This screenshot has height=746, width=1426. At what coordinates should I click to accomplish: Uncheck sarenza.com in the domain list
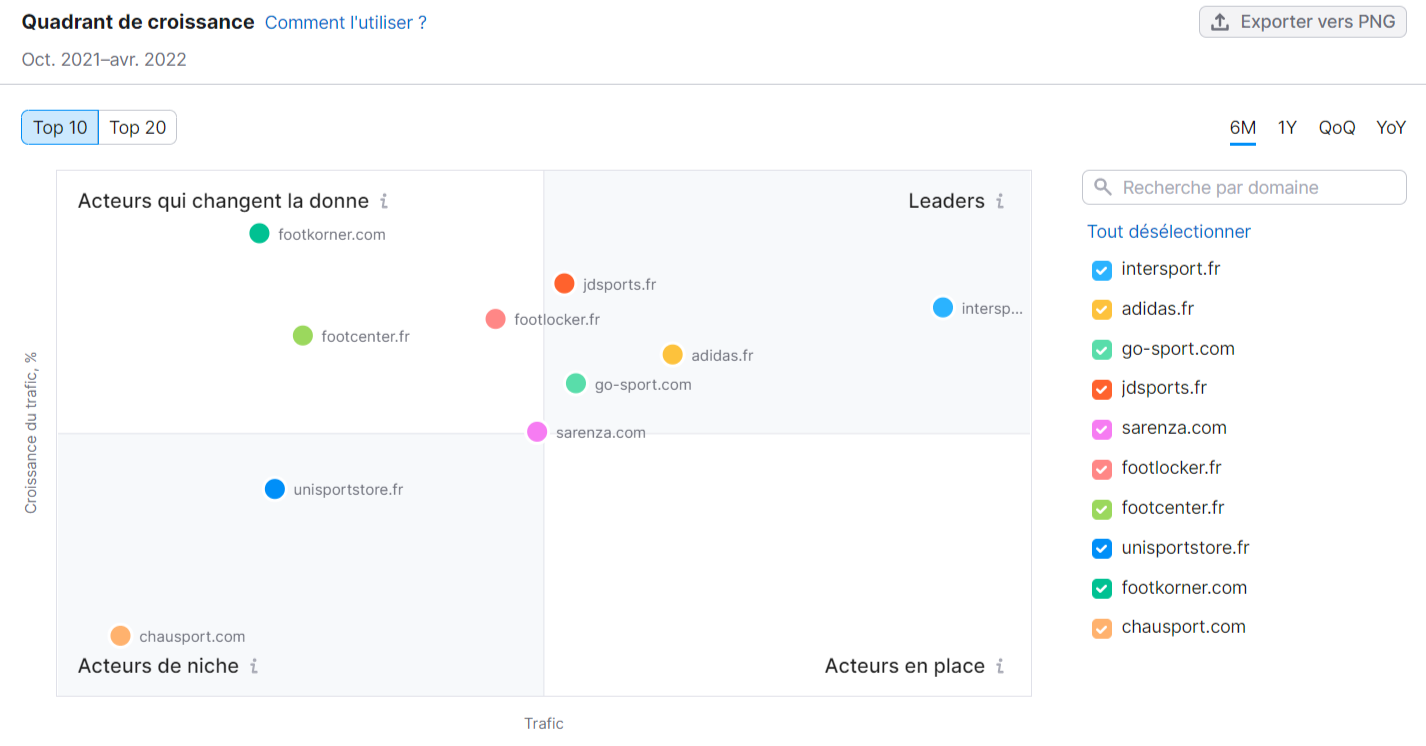pyautogui.click(x=1100, y=429)
